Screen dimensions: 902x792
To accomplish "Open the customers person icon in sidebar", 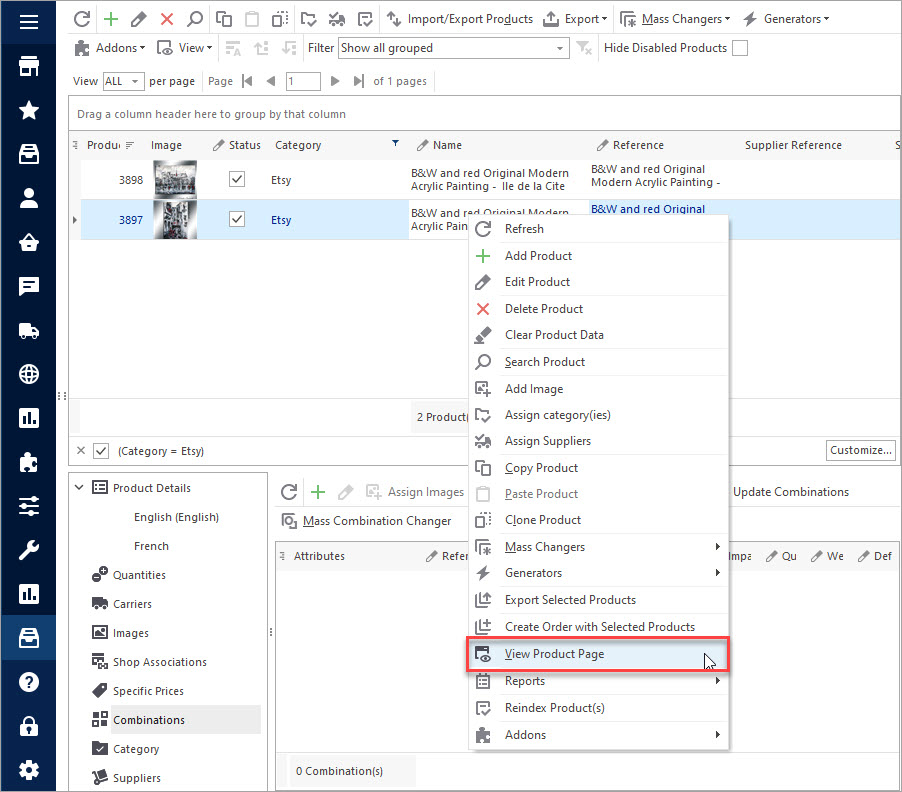I will tap(29, 198).
